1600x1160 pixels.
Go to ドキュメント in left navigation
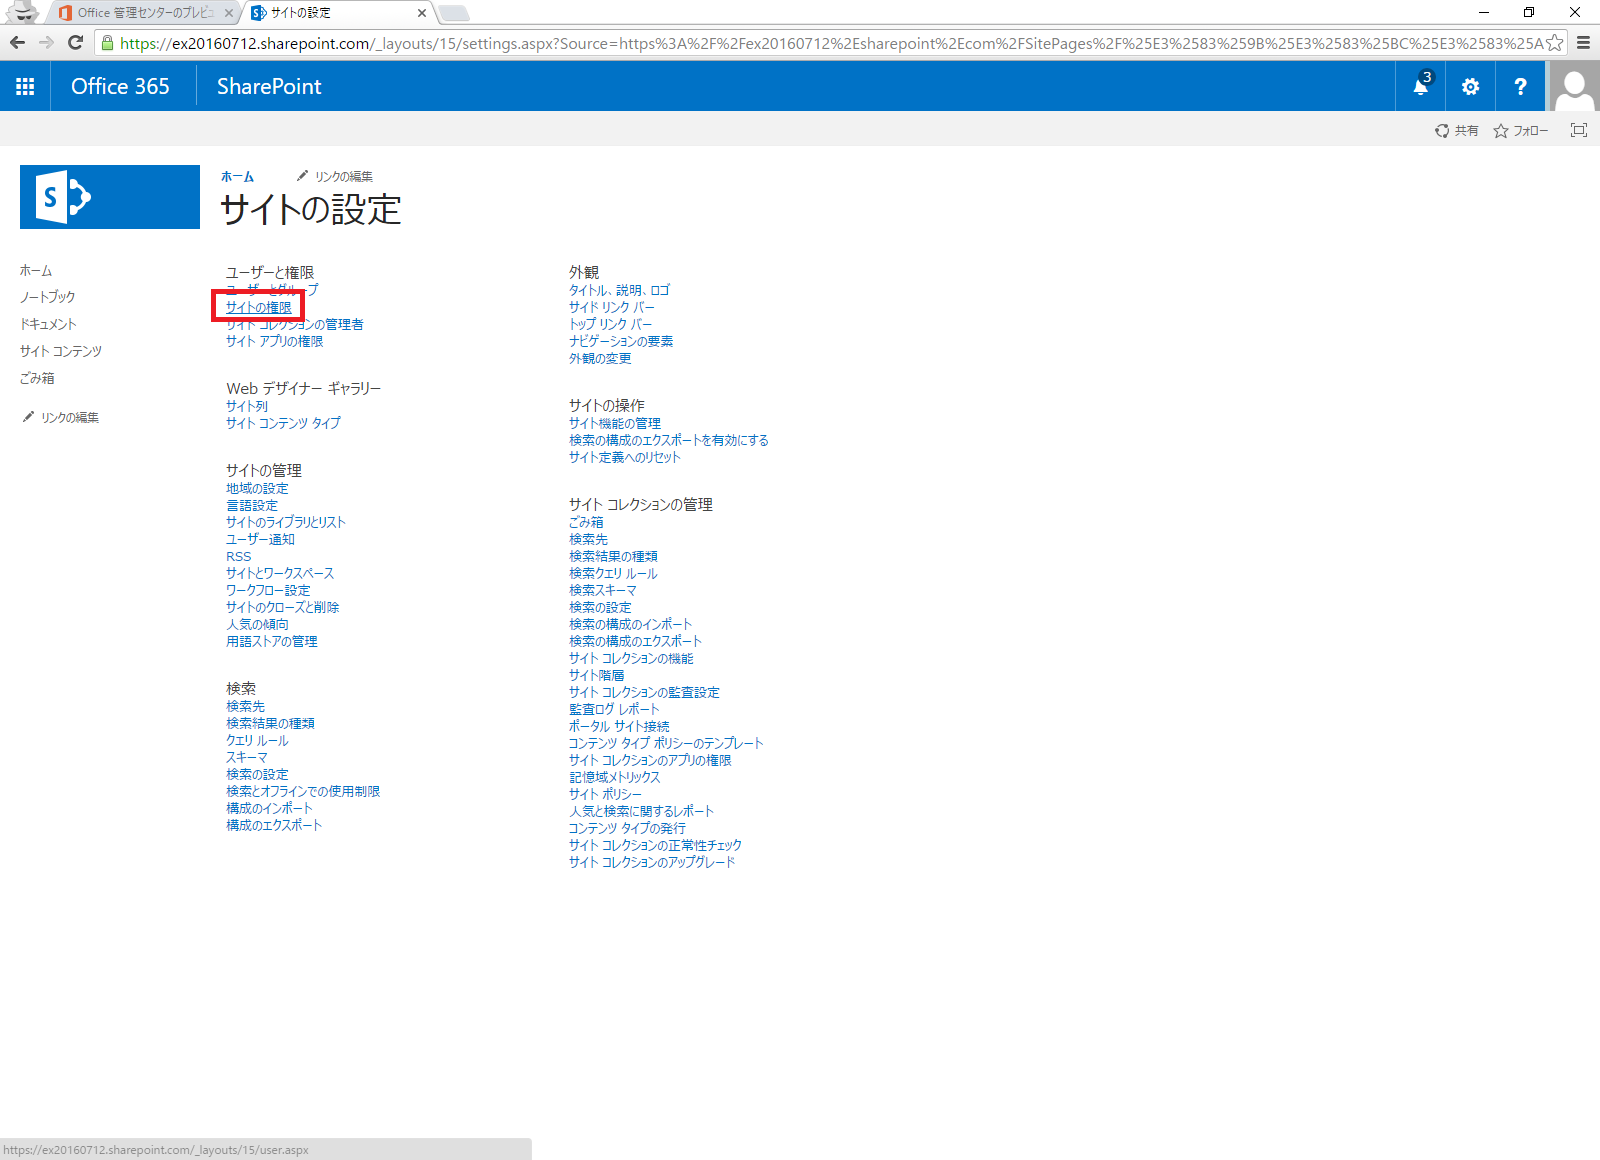[x=48, y=324]
